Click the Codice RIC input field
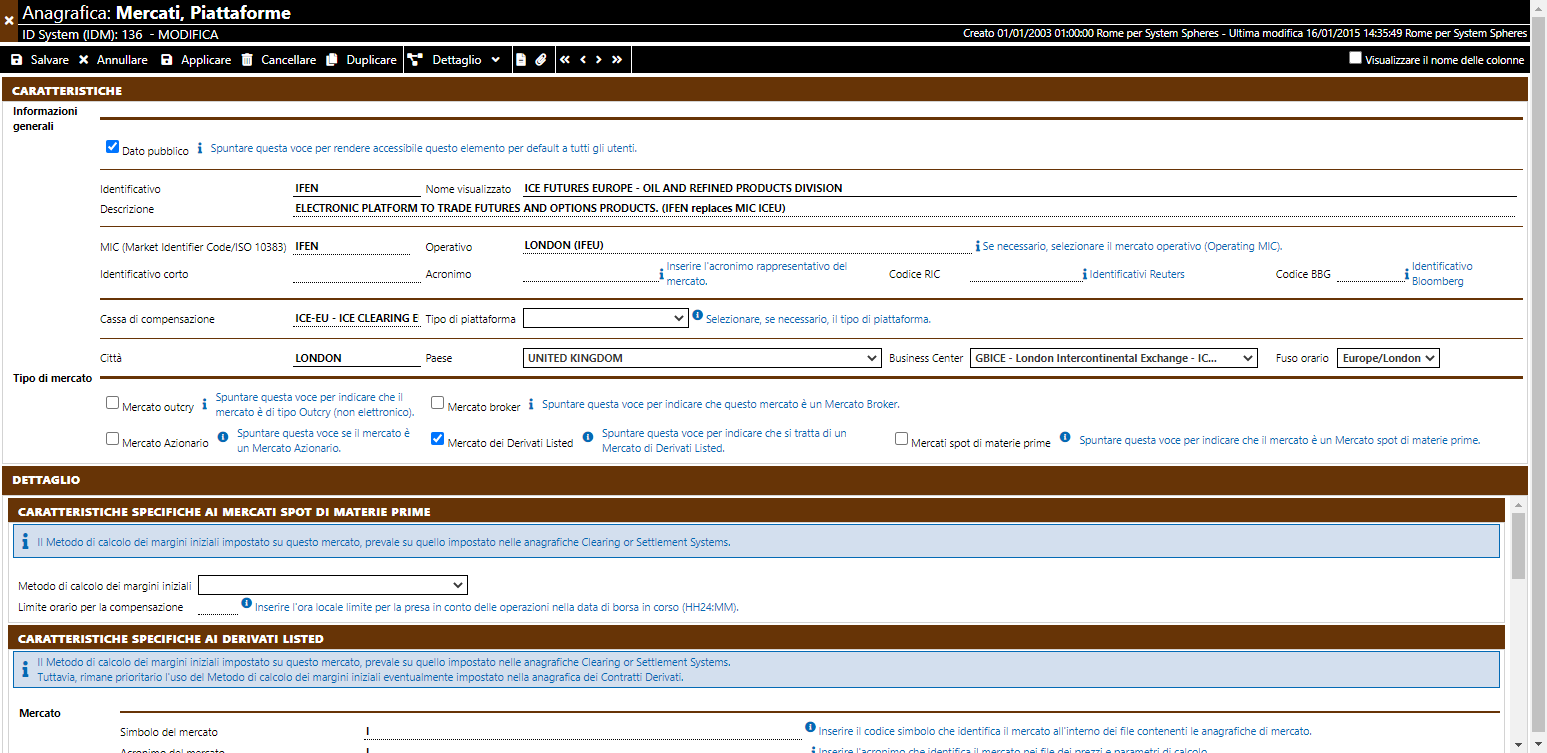The image size is (1547, 753). [x=1024, y=274]
